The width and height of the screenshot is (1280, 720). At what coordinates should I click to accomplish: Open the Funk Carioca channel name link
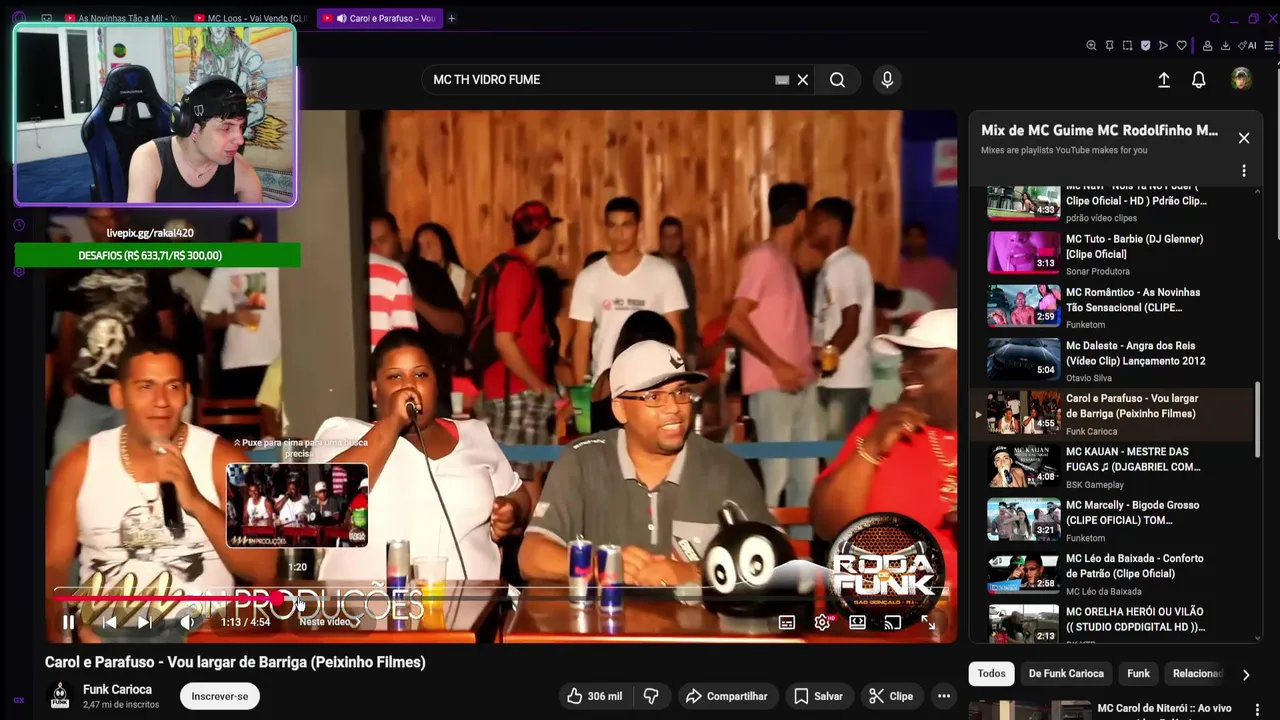point(117,689)
